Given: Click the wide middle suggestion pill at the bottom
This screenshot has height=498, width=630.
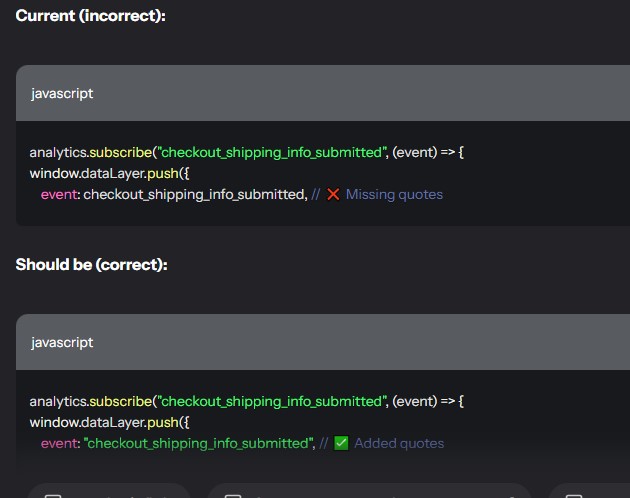Looking at the screenshot, I should (x=368, y=492).
